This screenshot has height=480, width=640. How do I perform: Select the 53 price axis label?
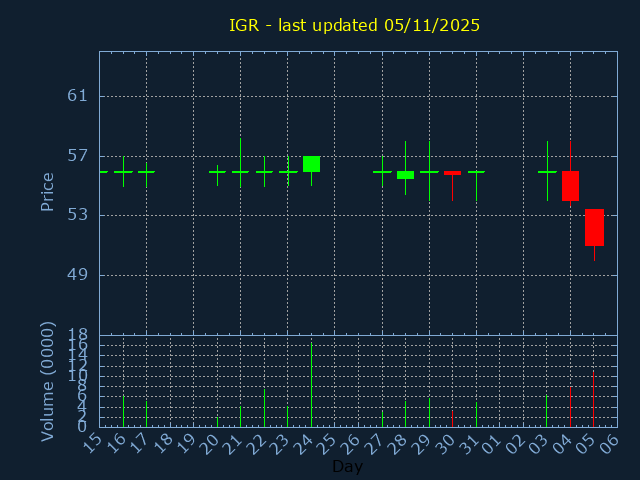(x=78, y=215)
